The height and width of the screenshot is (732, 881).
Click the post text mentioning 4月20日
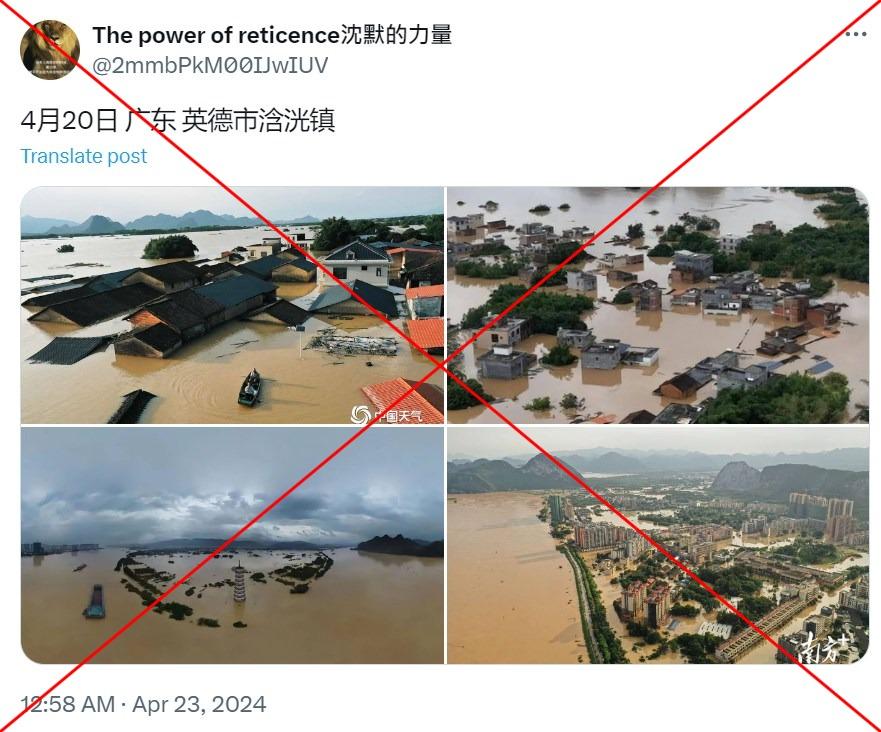pyautogui.click(x=178, y=120)
